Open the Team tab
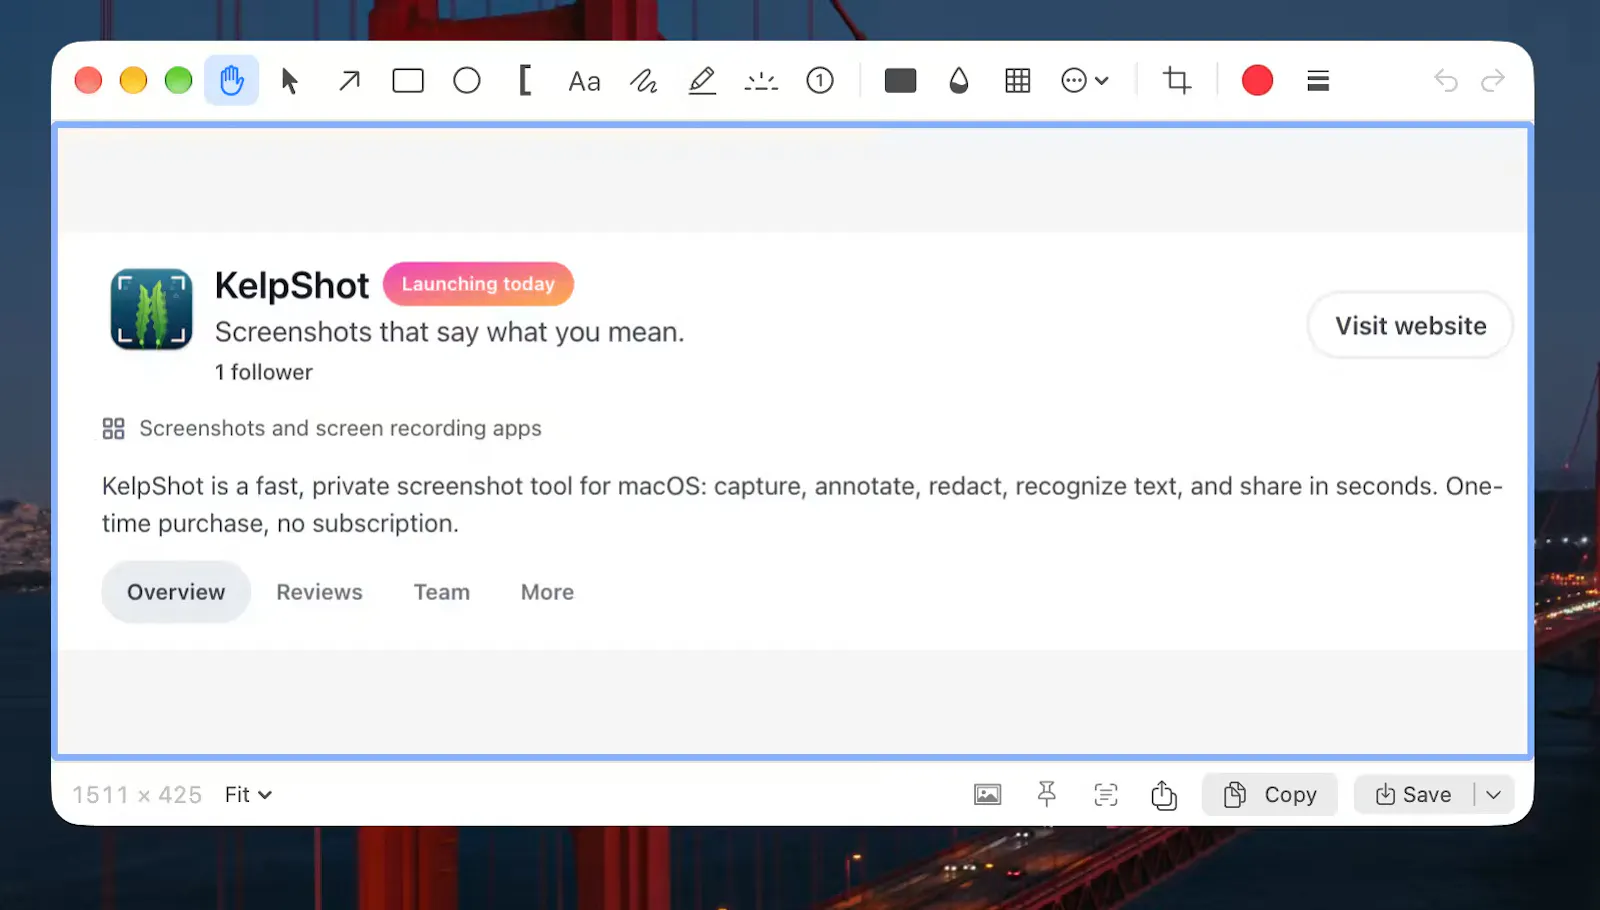 coord(442,592)
